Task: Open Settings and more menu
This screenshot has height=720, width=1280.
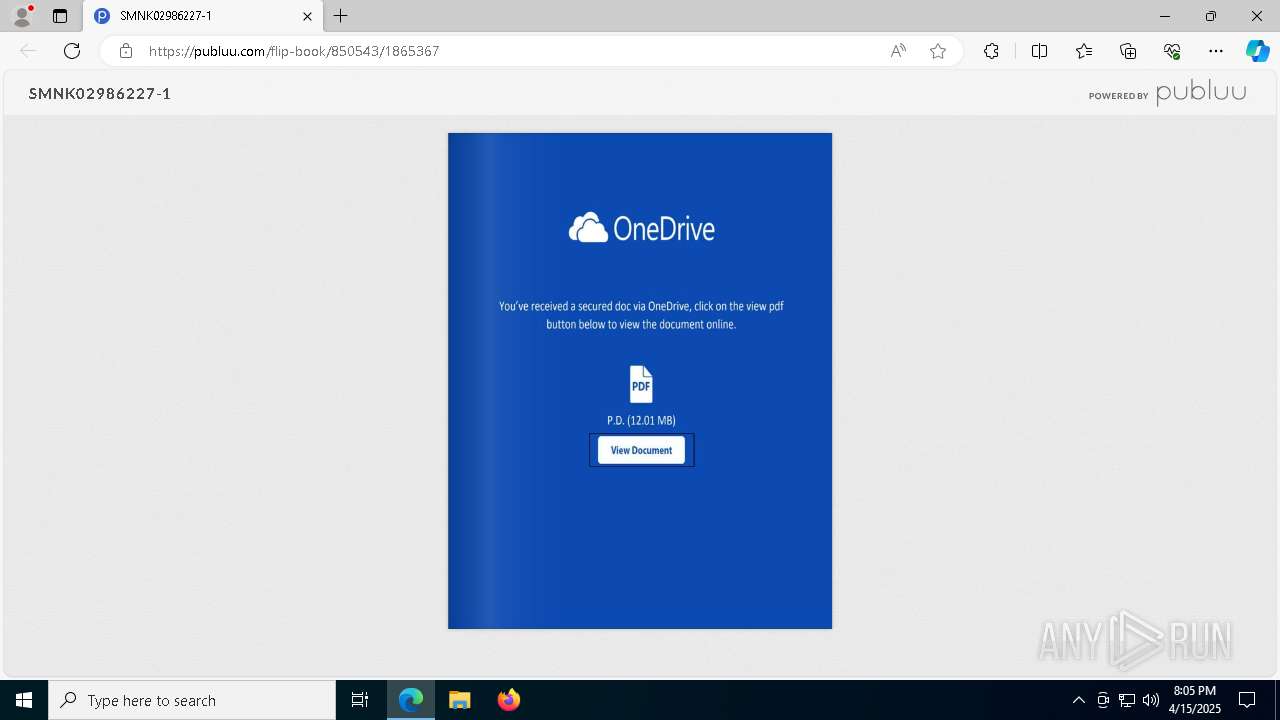Action: point(1216,51)
